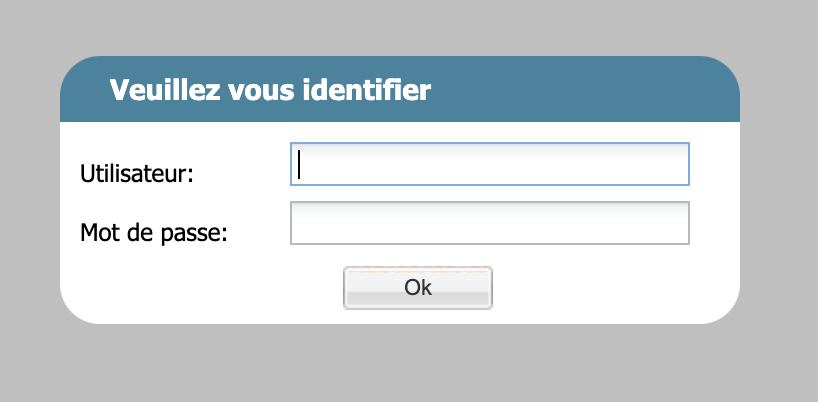
Task: Select the username entry box
Action: click(489, 164)
